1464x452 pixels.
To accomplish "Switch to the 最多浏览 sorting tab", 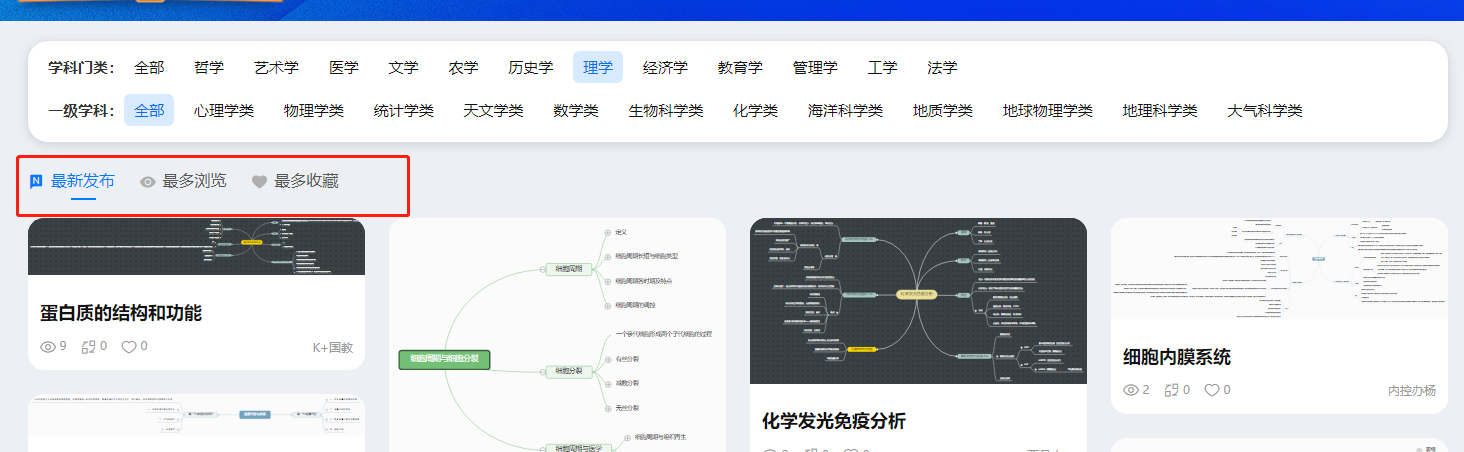I will 194,181.
